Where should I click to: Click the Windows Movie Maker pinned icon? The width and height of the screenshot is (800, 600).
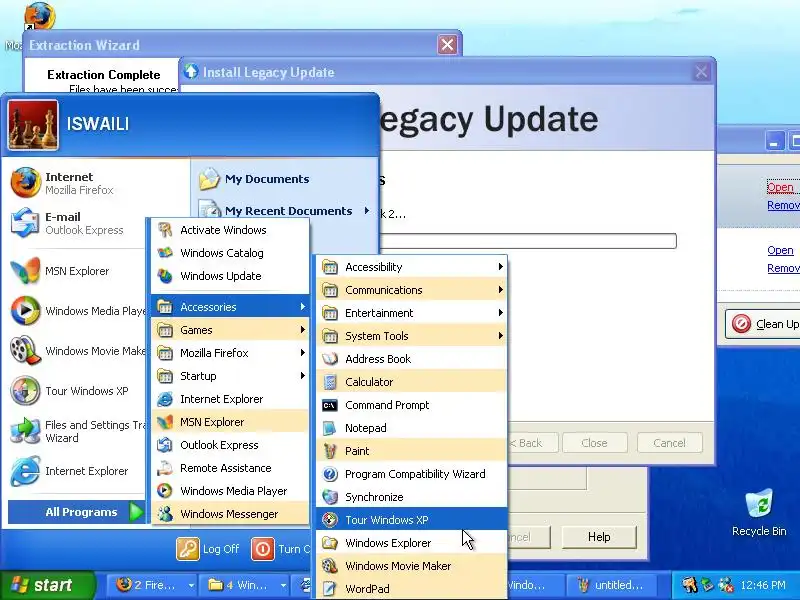[x=26, y=351]
